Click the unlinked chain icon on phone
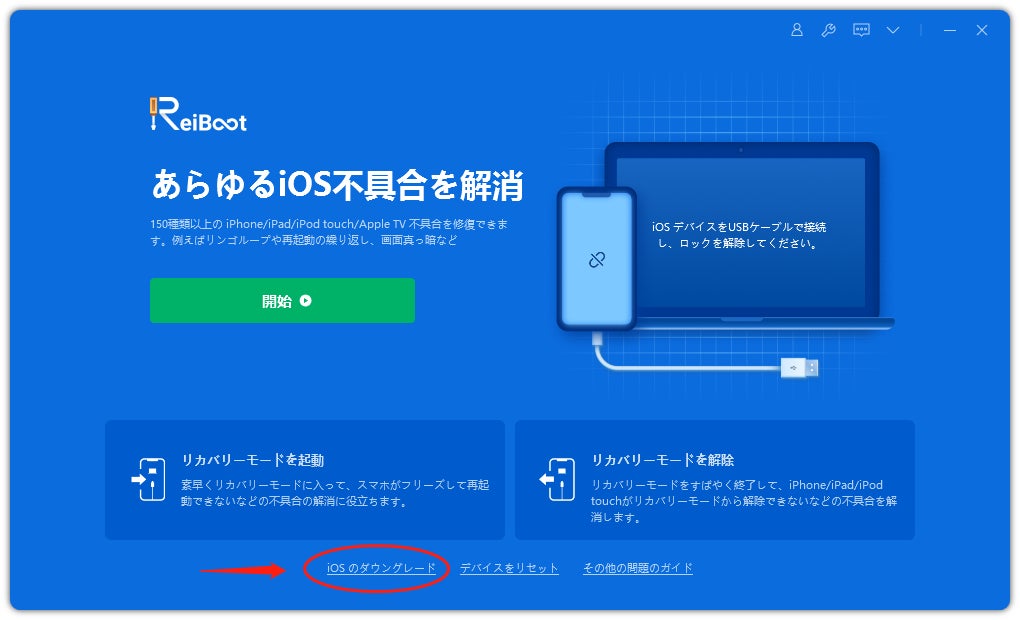The image size is (1020, 620). pyautogui.click(x=597, y=260)
